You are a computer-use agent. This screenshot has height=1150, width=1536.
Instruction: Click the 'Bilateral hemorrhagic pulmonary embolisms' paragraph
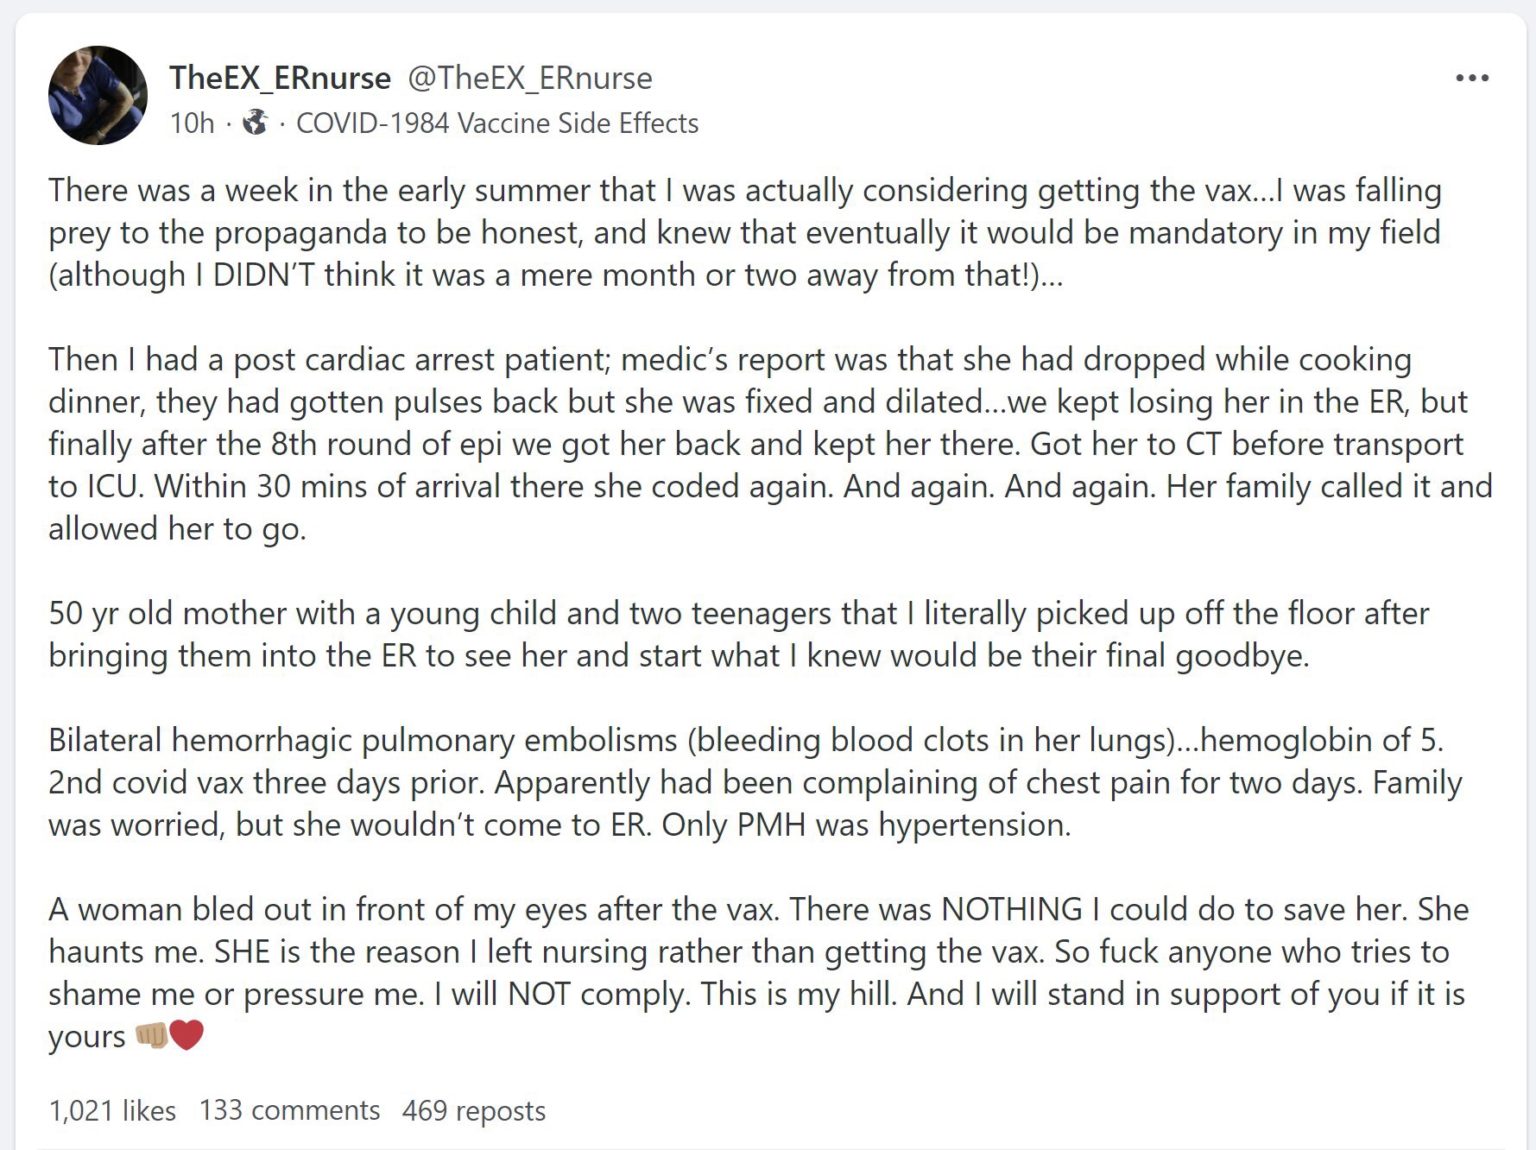755,782
